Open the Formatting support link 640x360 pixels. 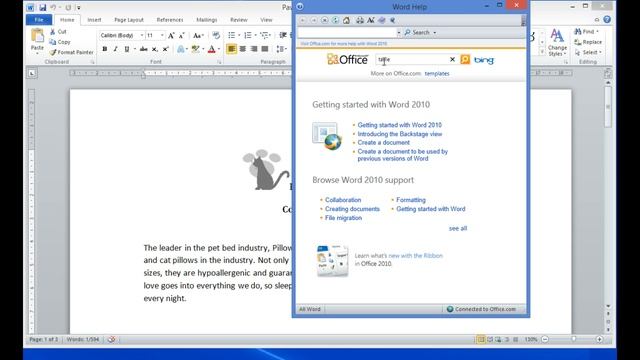pyautogui.click(x=411, y=200)
